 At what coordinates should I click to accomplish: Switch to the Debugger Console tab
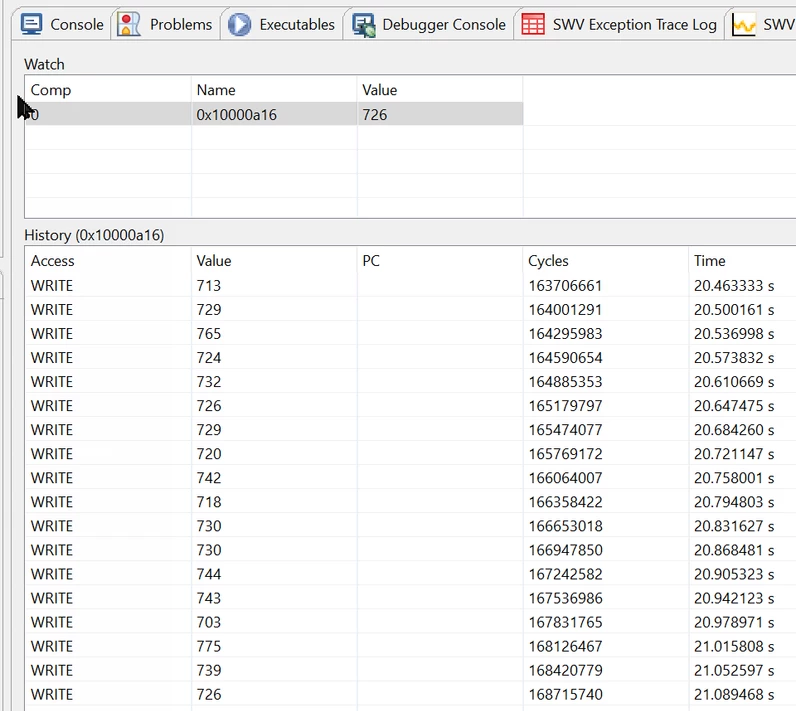coord(444,24)
